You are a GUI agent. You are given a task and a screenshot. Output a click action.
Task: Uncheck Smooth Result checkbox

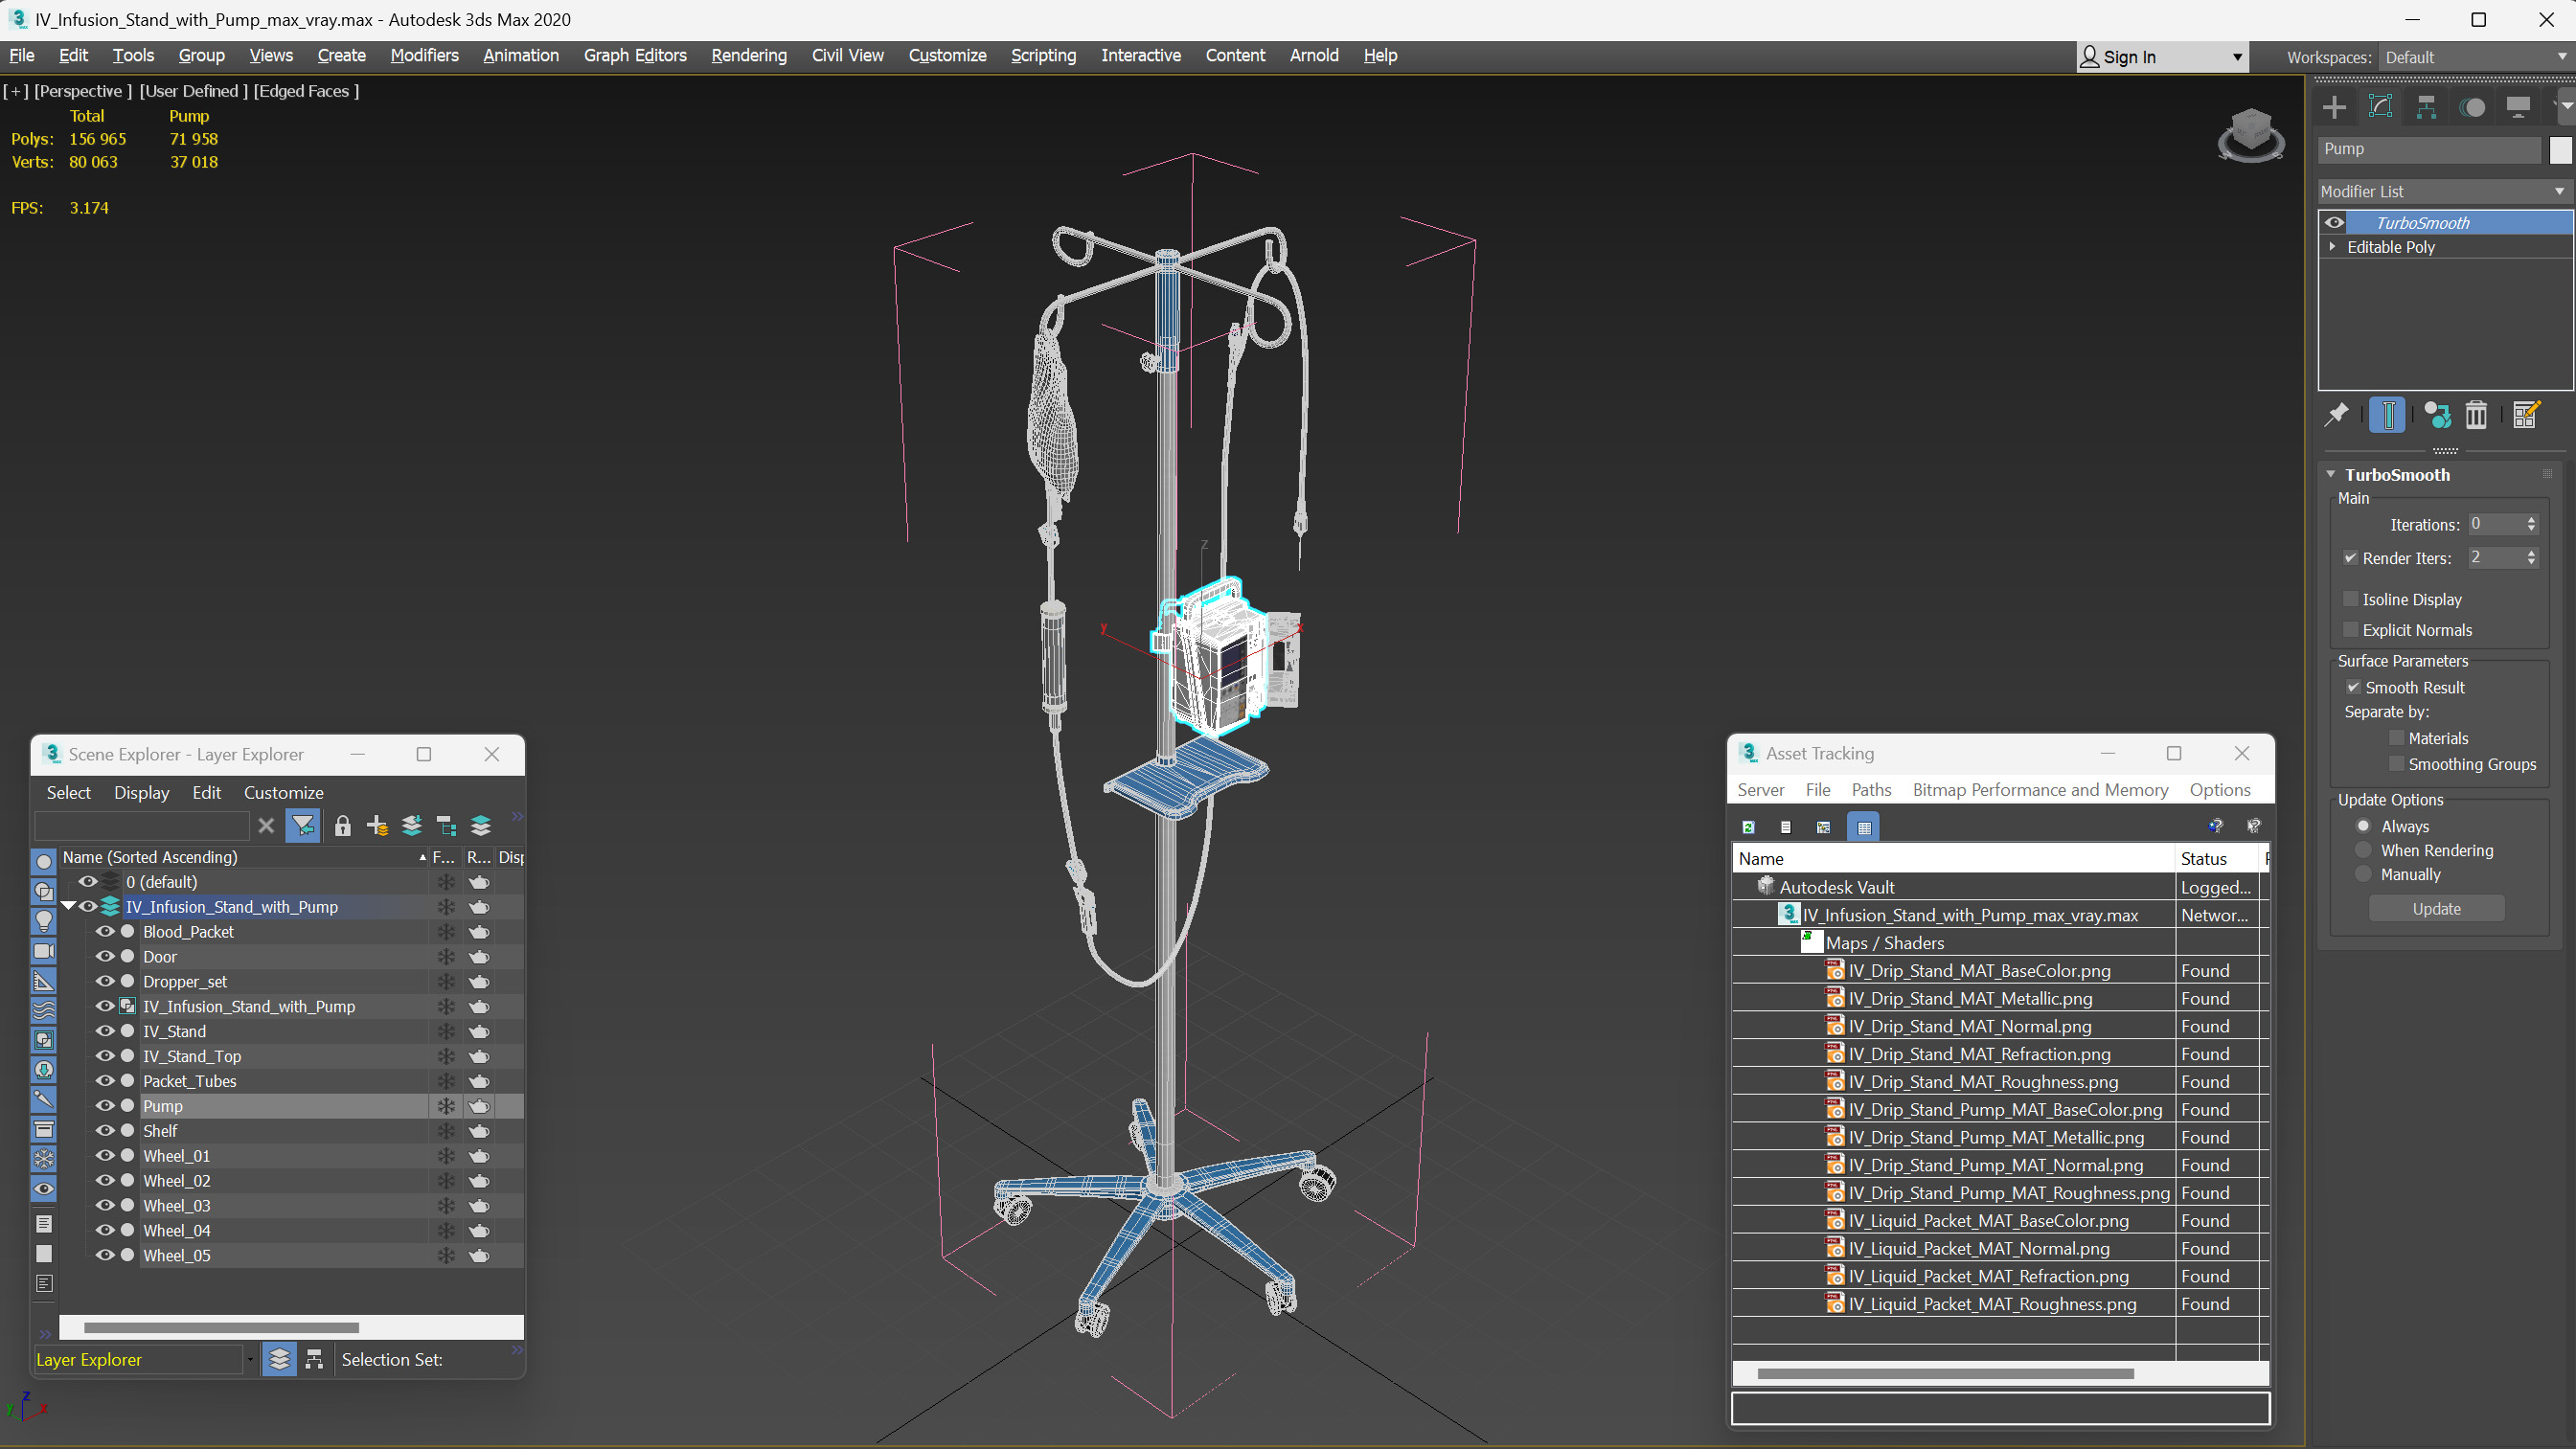[x=2353, y=687]
